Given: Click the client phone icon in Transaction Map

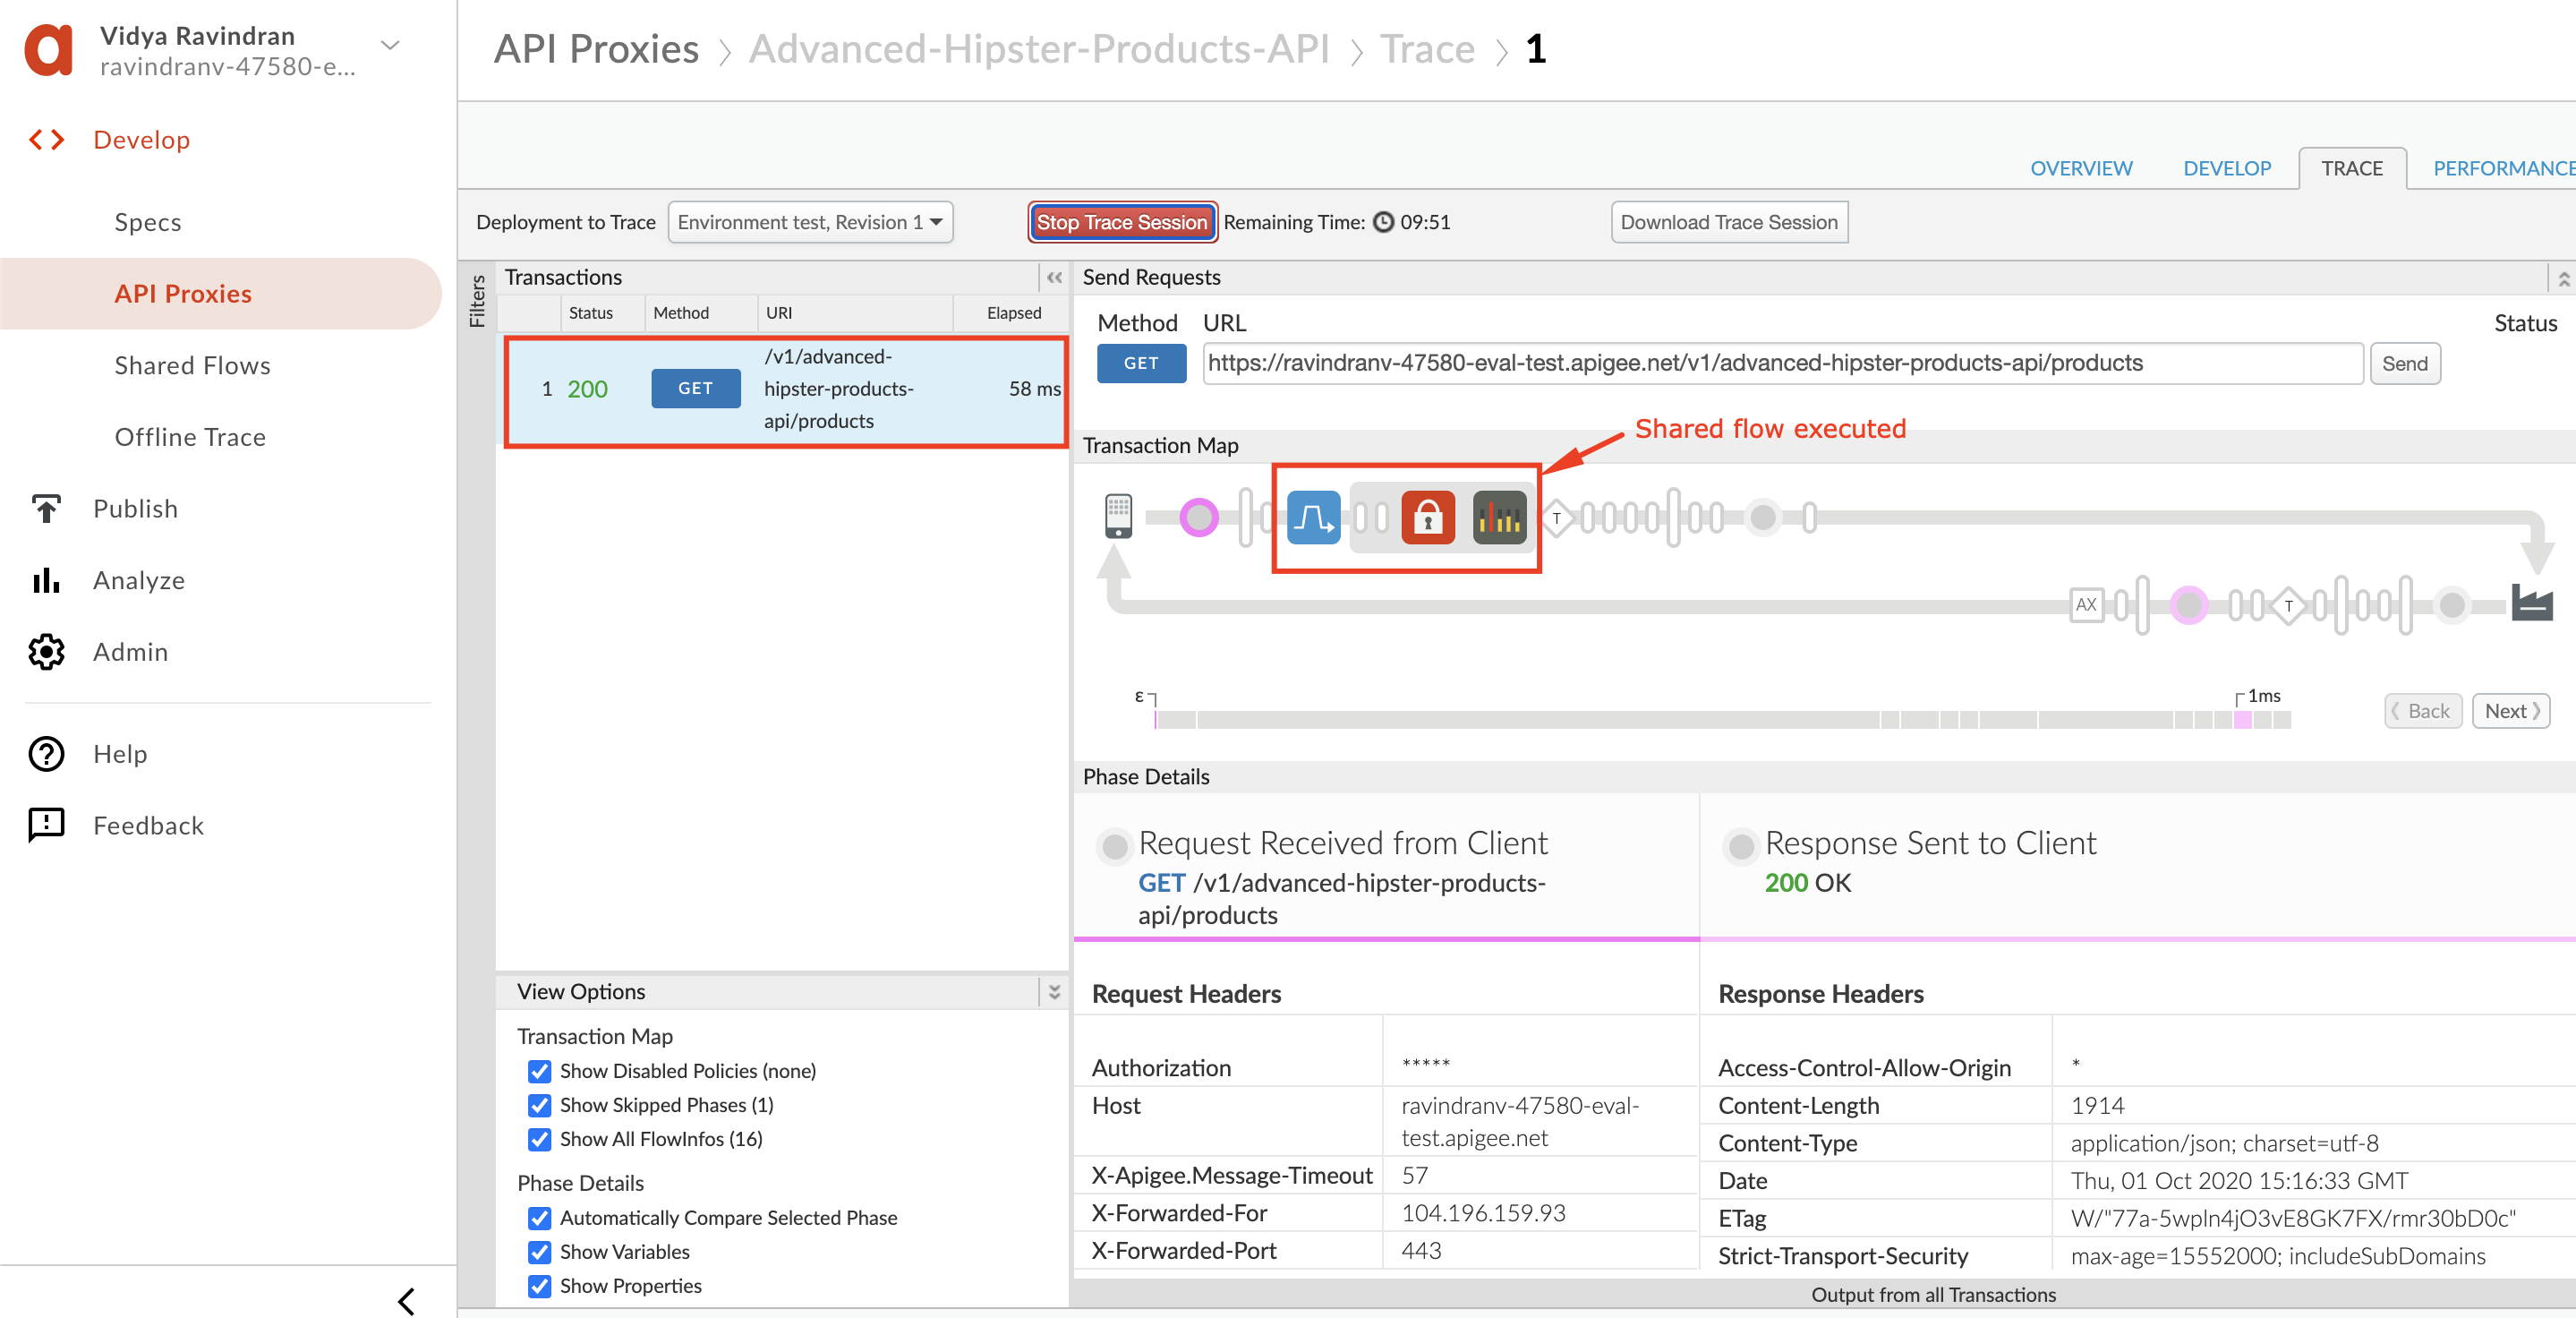Looking at the screenshot, I should coord(1118,516).
